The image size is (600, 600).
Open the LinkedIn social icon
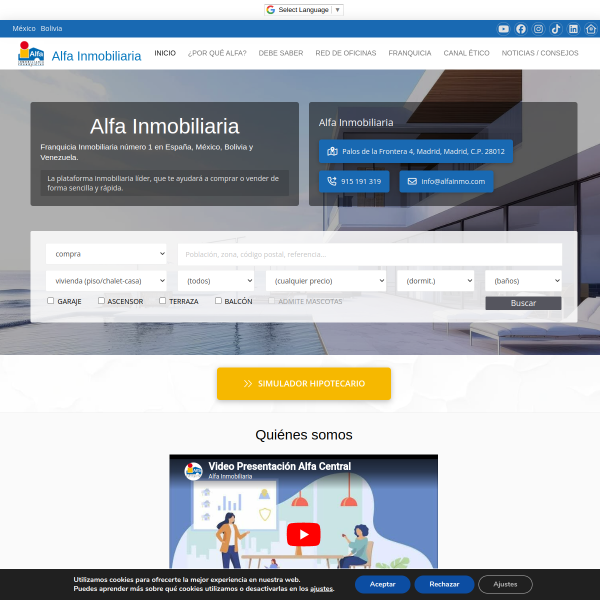[x=573, y=29]
